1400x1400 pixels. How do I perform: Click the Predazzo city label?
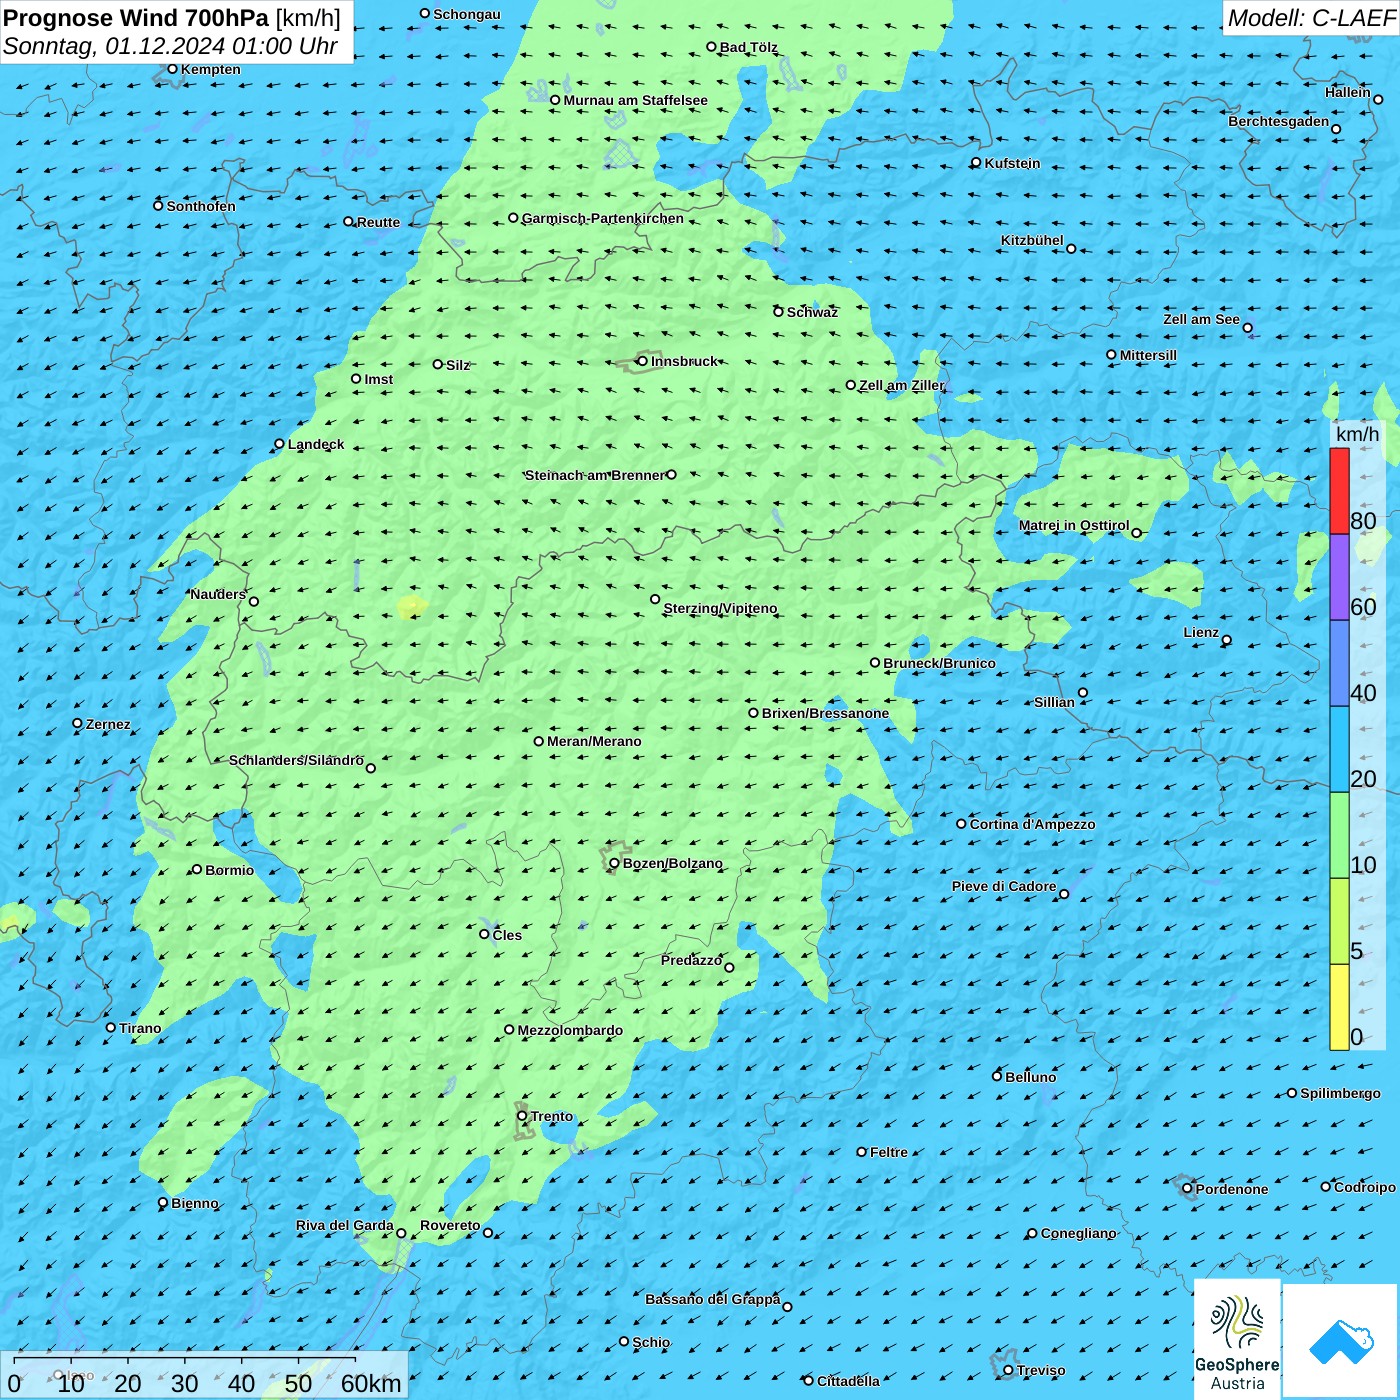pyautogui.click(x=691, y=960)
